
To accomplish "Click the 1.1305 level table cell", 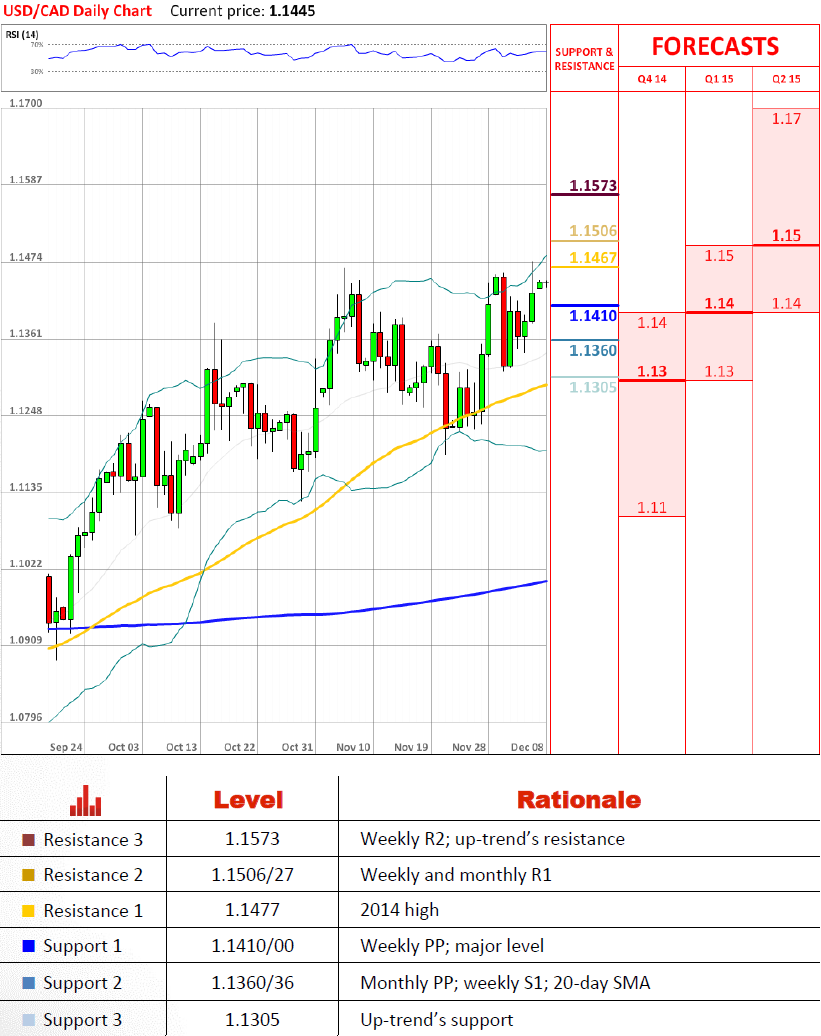I will pos(252,1019).
